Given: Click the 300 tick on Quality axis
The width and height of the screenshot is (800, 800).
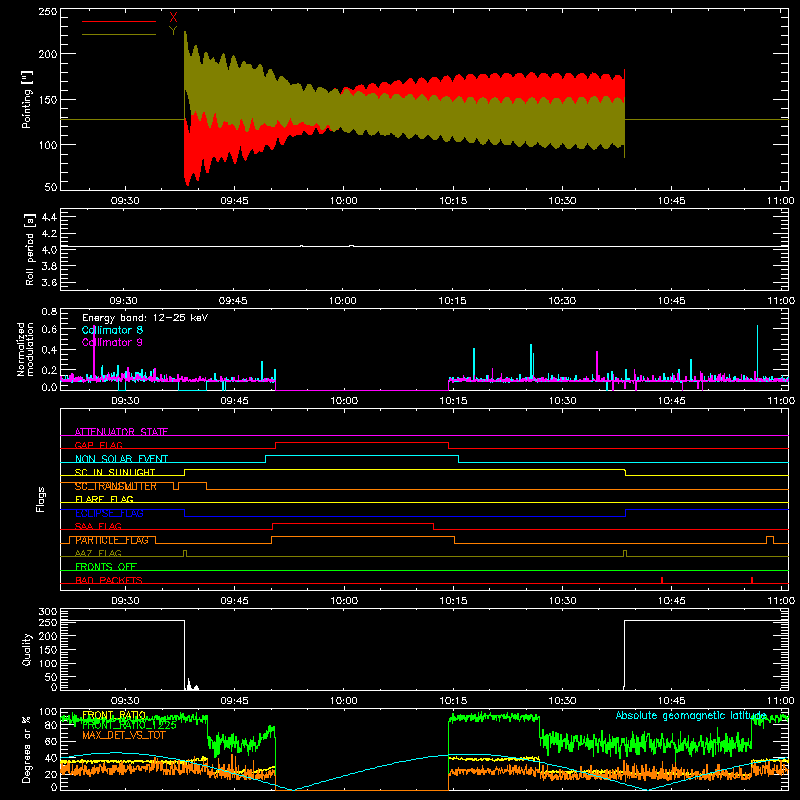Looking at the screenshot, I should coord(47,612).
